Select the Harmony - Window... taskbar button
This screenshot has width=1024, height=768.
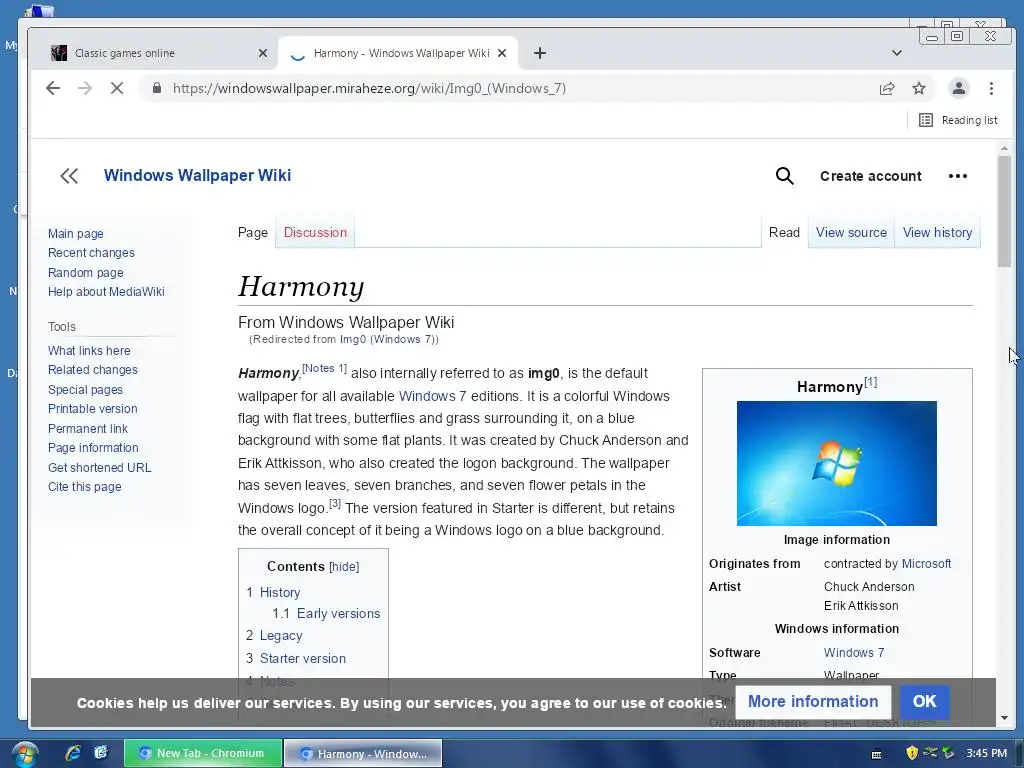click(363, 754)
